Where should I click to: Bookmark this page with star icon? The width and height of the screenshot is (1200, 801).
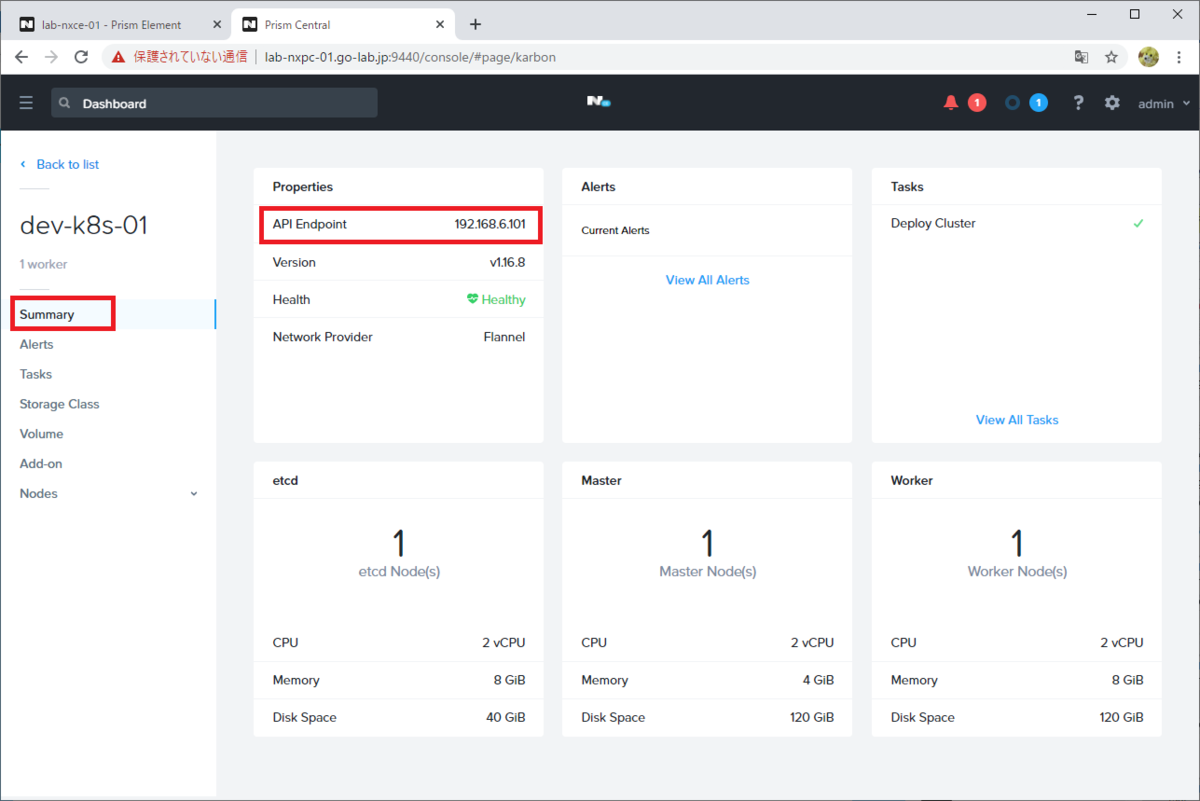coord(1111,57)
